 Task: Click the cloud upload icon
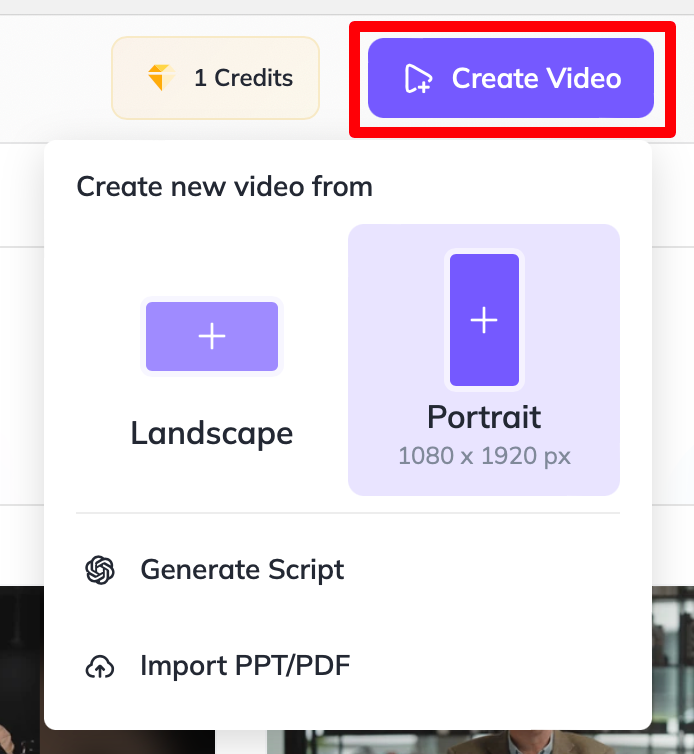100,666
